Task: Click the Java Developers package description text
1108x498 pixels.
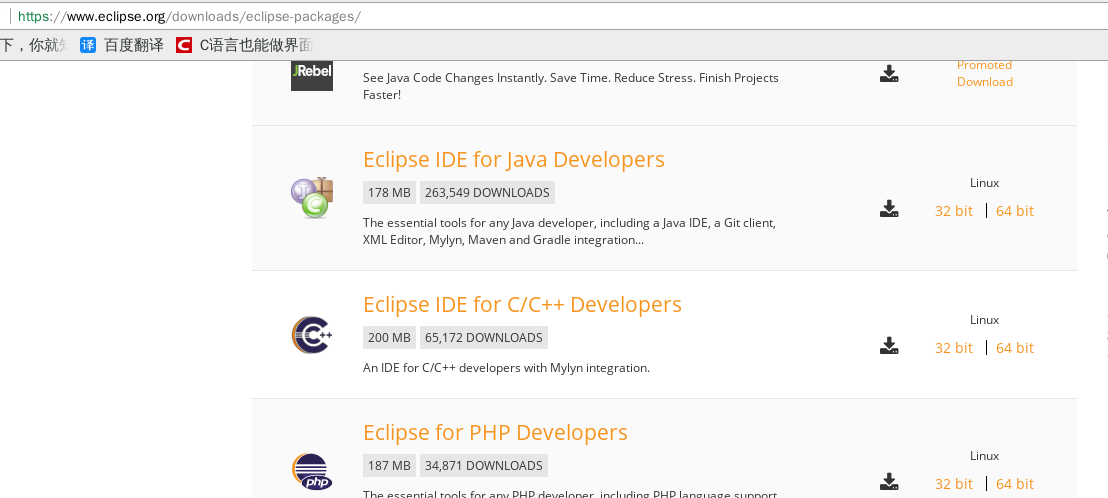Action: (570, 232)
